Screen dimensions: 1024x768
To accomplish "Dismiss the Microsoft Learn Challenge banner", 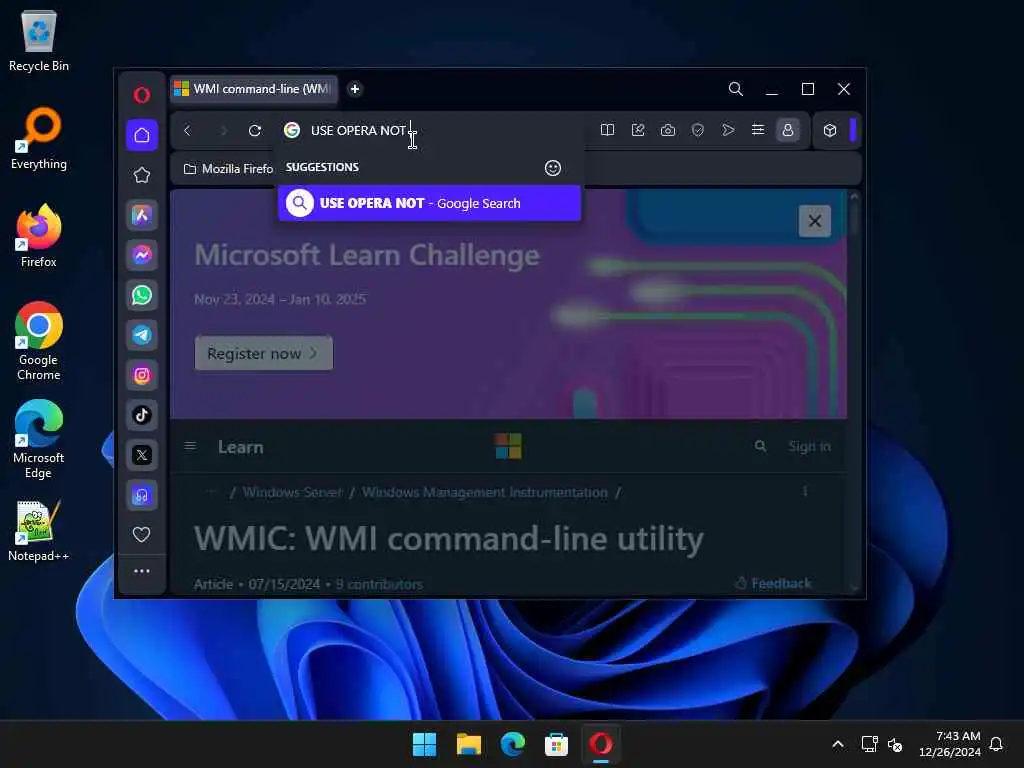I will [x=814, y=221].
